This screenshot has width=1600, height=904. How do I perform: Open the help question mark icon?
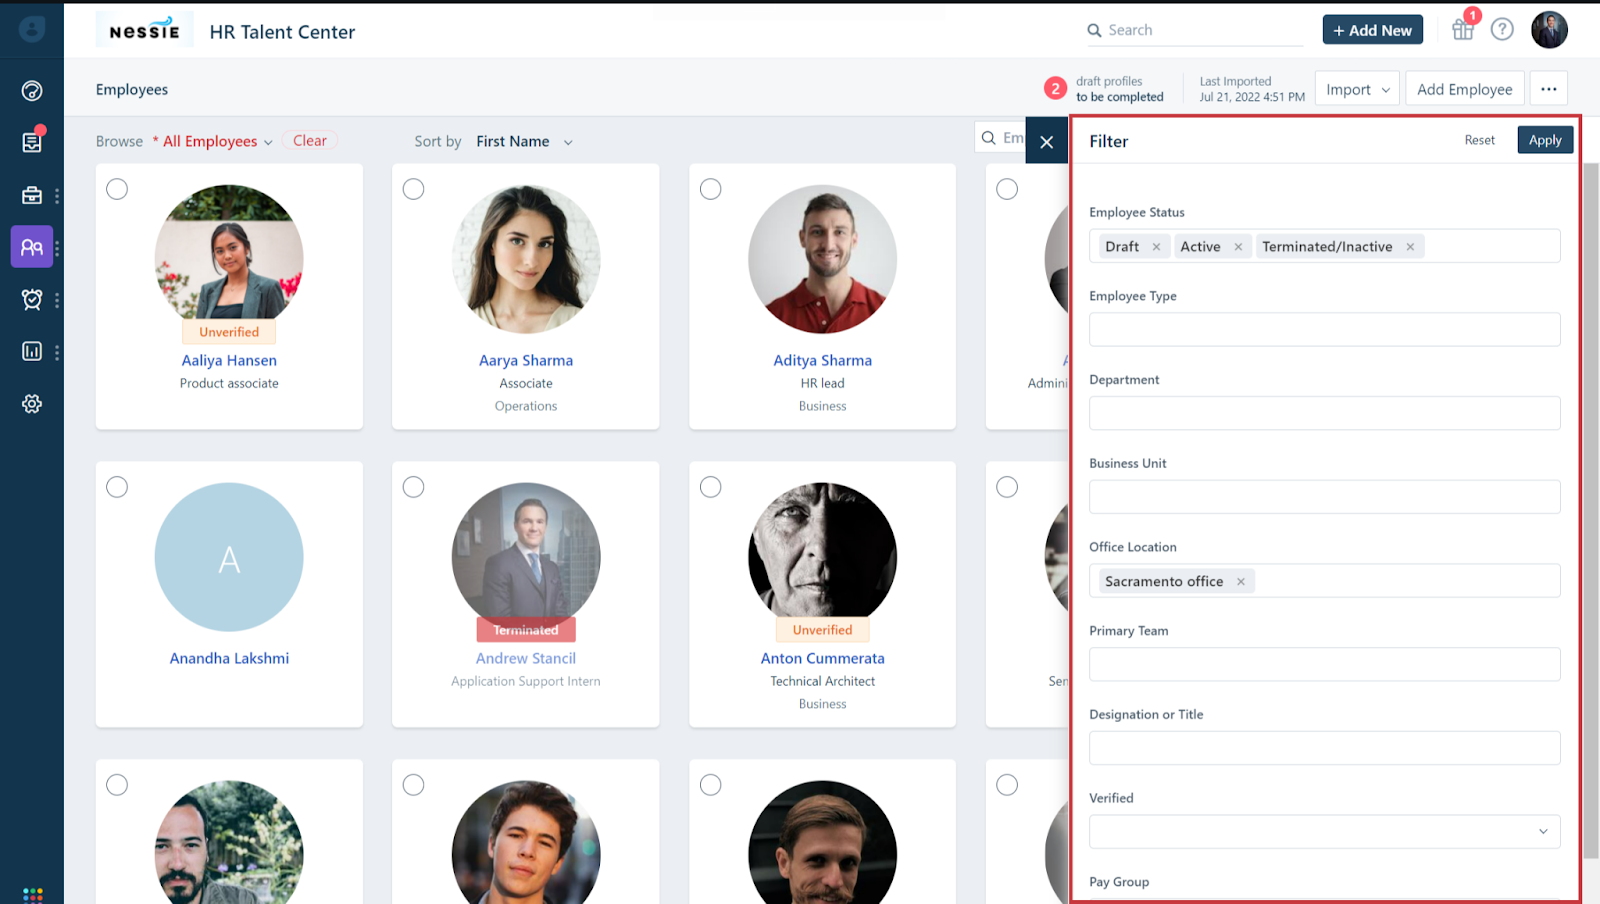click(x=1502, y=29)
